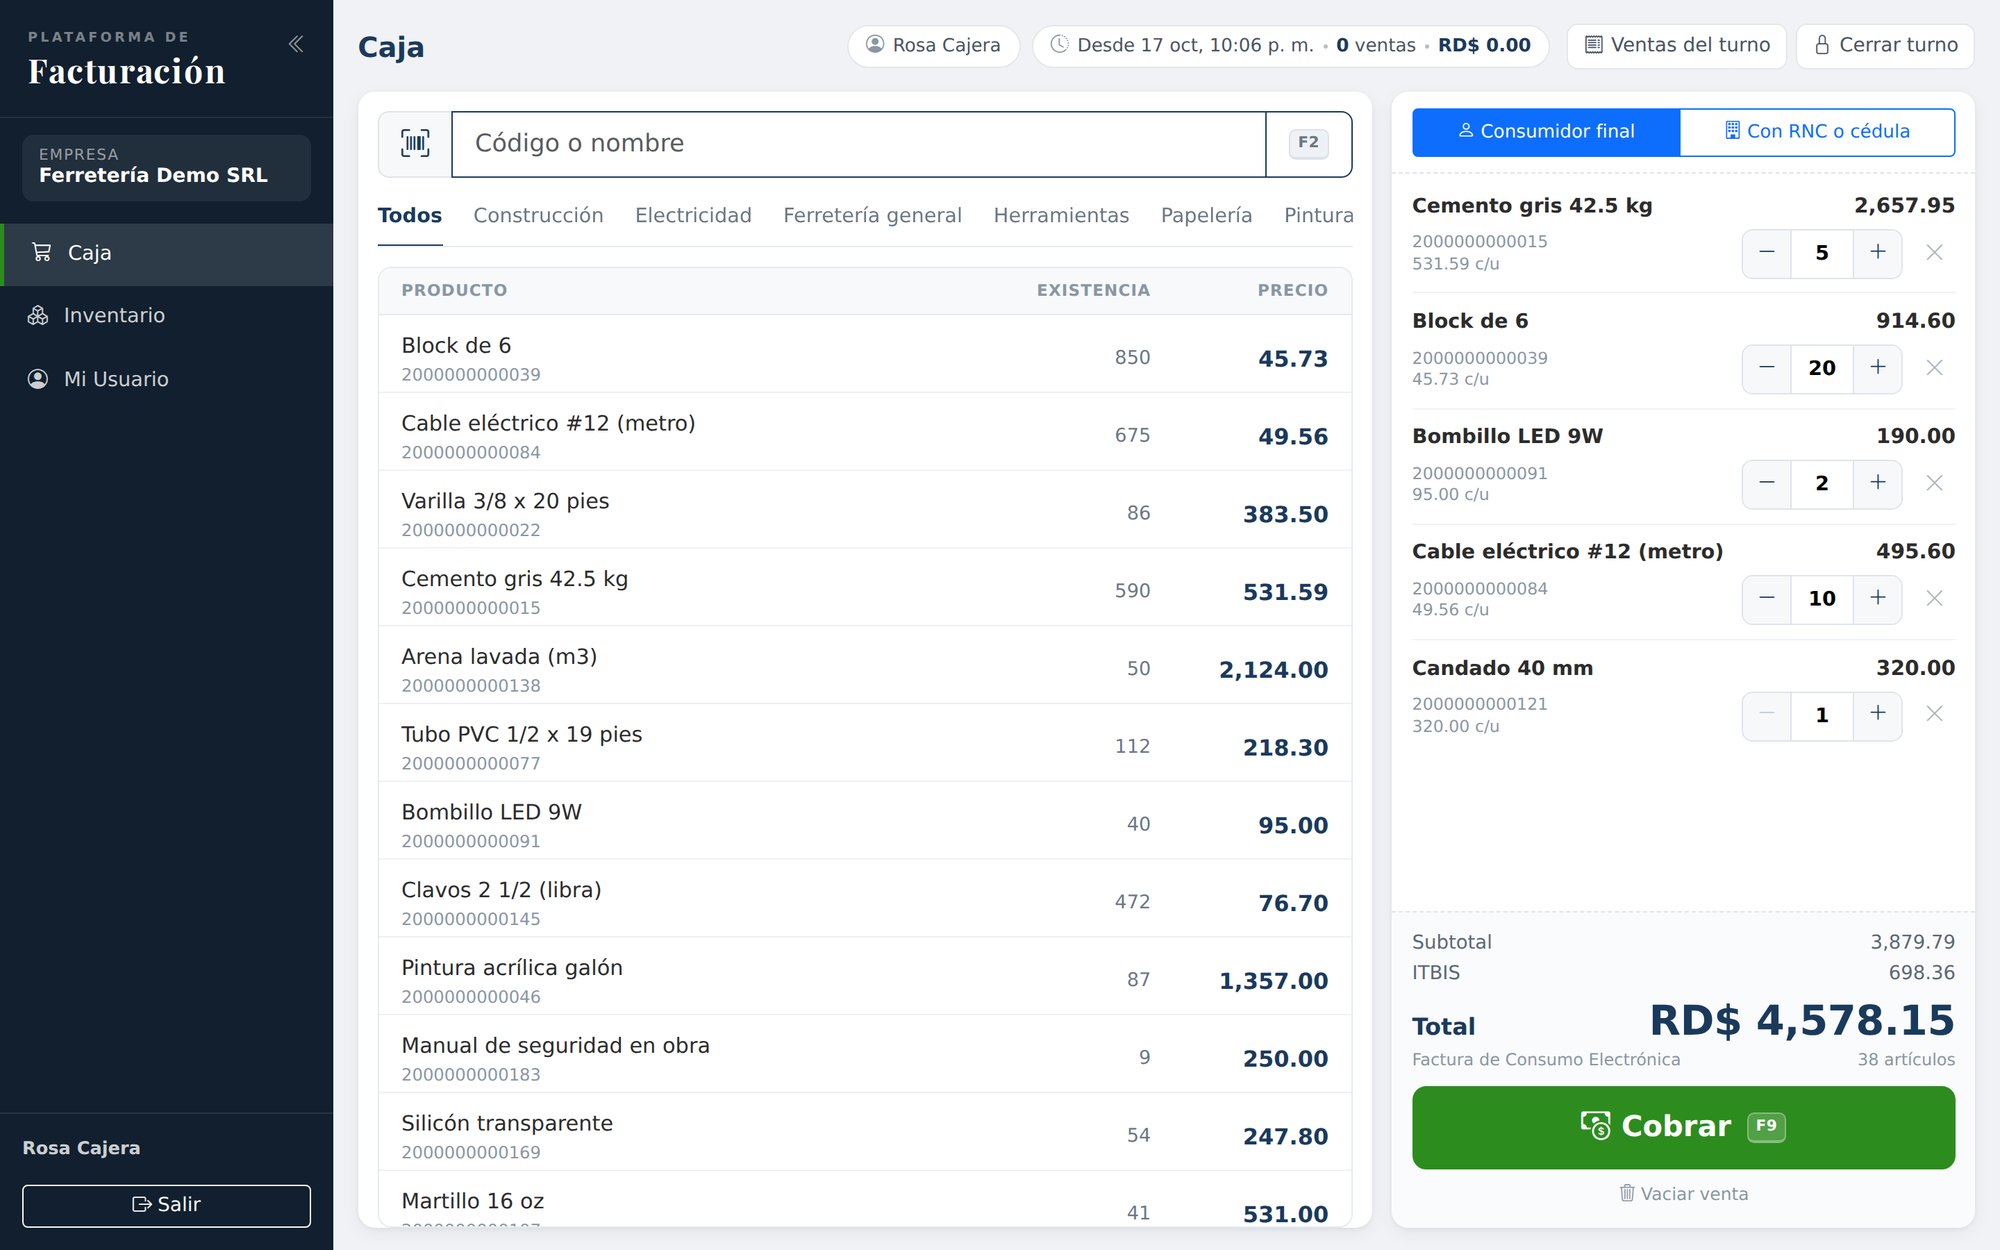This screenshot has width=2000, height=1250.
Task: Increase the Block de 6 cart quantity
Action: [1877, 368]
